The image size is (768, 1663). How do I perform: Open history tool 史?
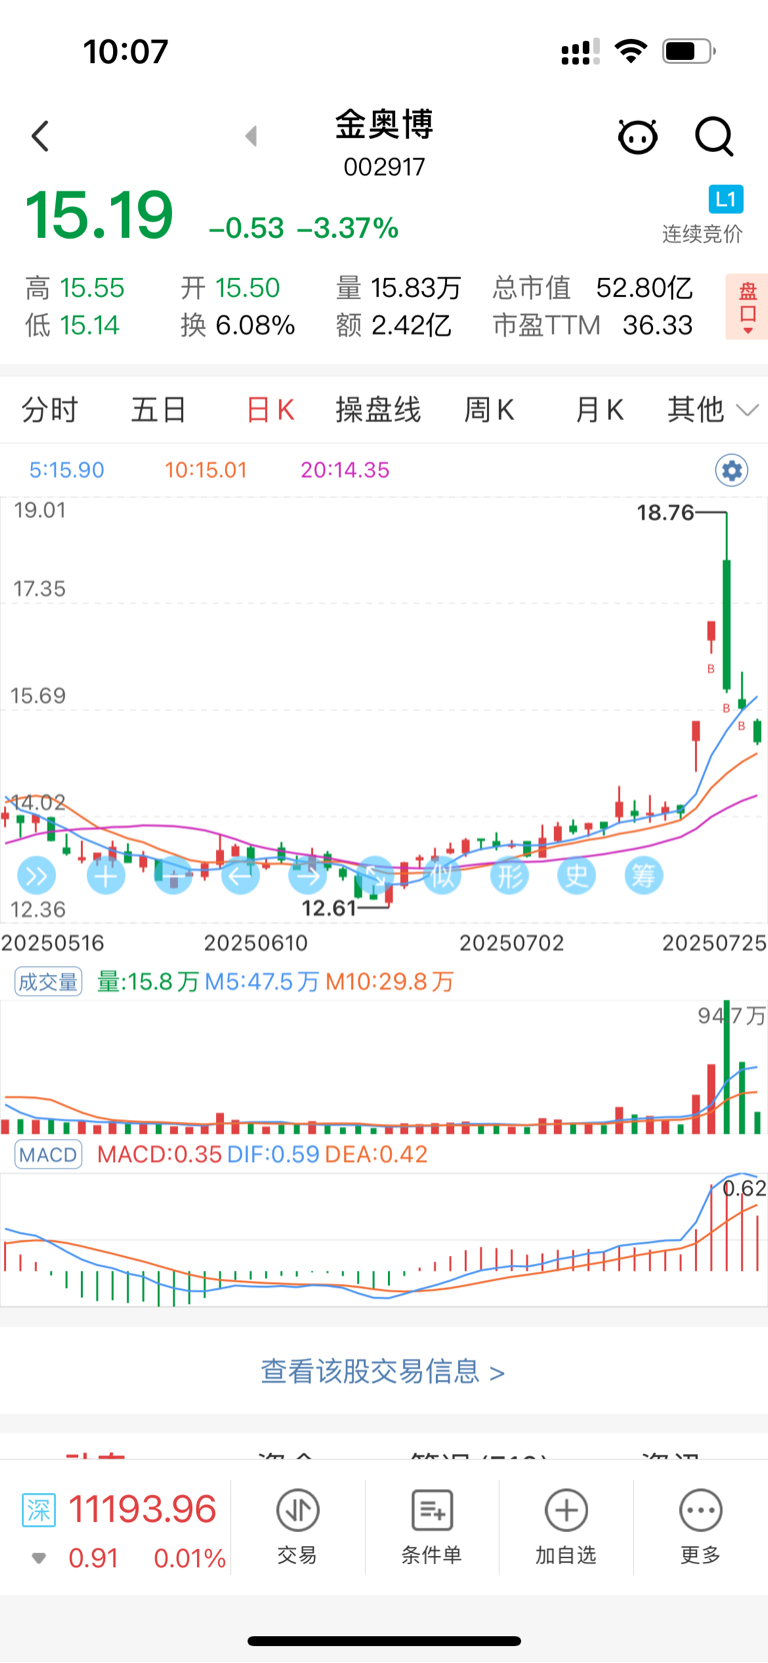coord(577,877)
